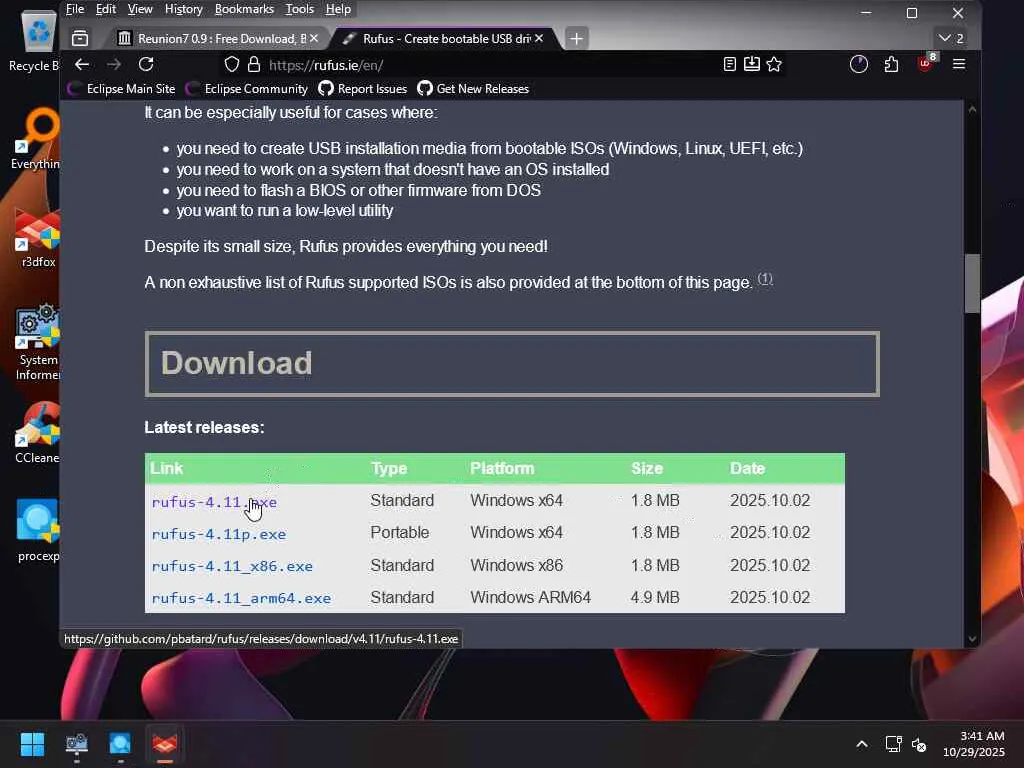Close the Rufus tab

539,39
